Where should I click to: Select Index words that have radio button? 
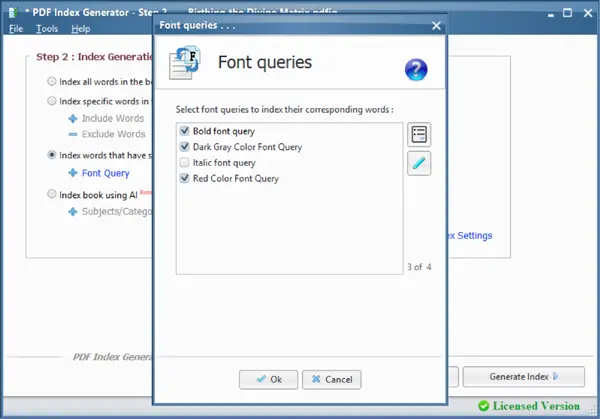click(x=52, y=155)
